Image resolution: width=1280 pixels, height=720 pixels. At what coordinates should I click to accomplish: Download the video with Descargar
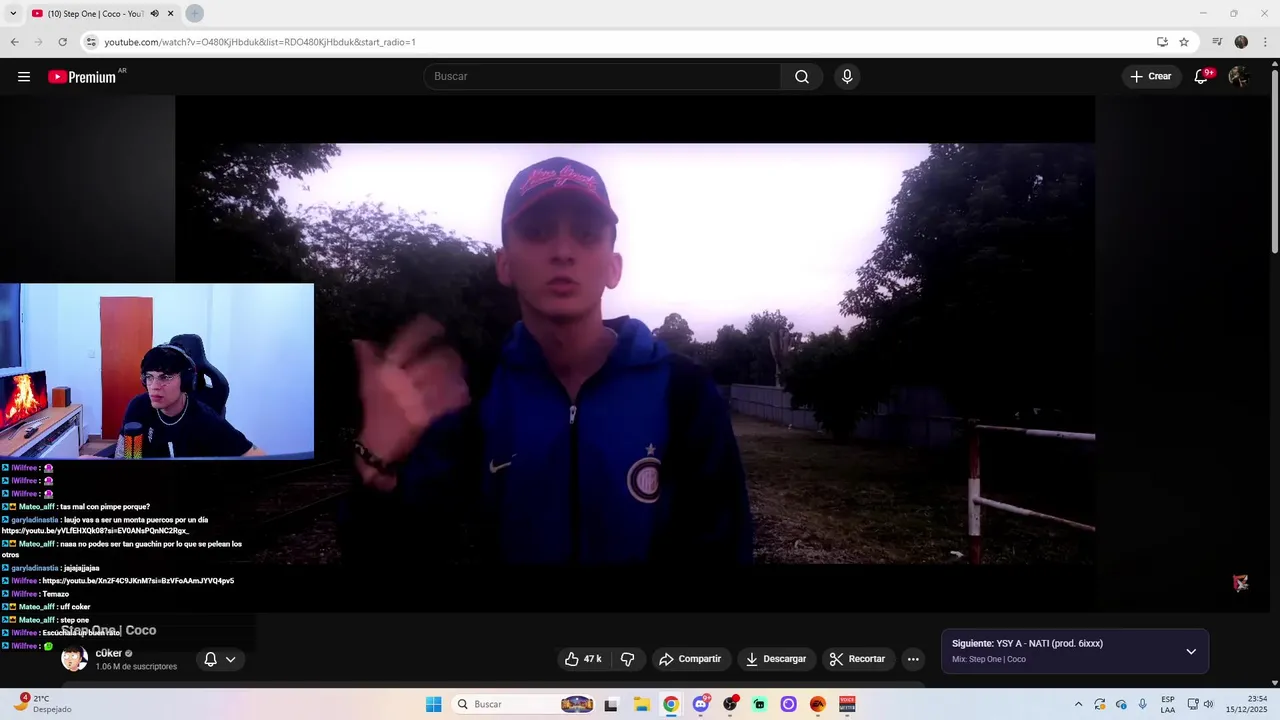776,659
